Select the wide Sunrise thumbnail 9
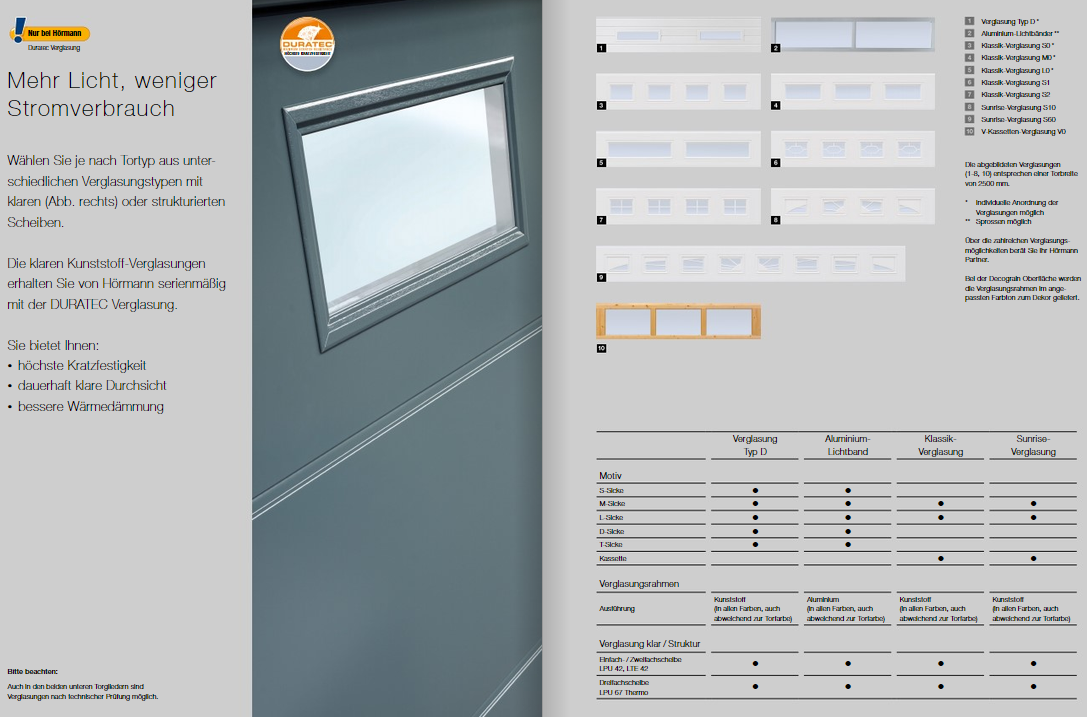This screenshot has height=717, width=1087. [x=751, y=264]
